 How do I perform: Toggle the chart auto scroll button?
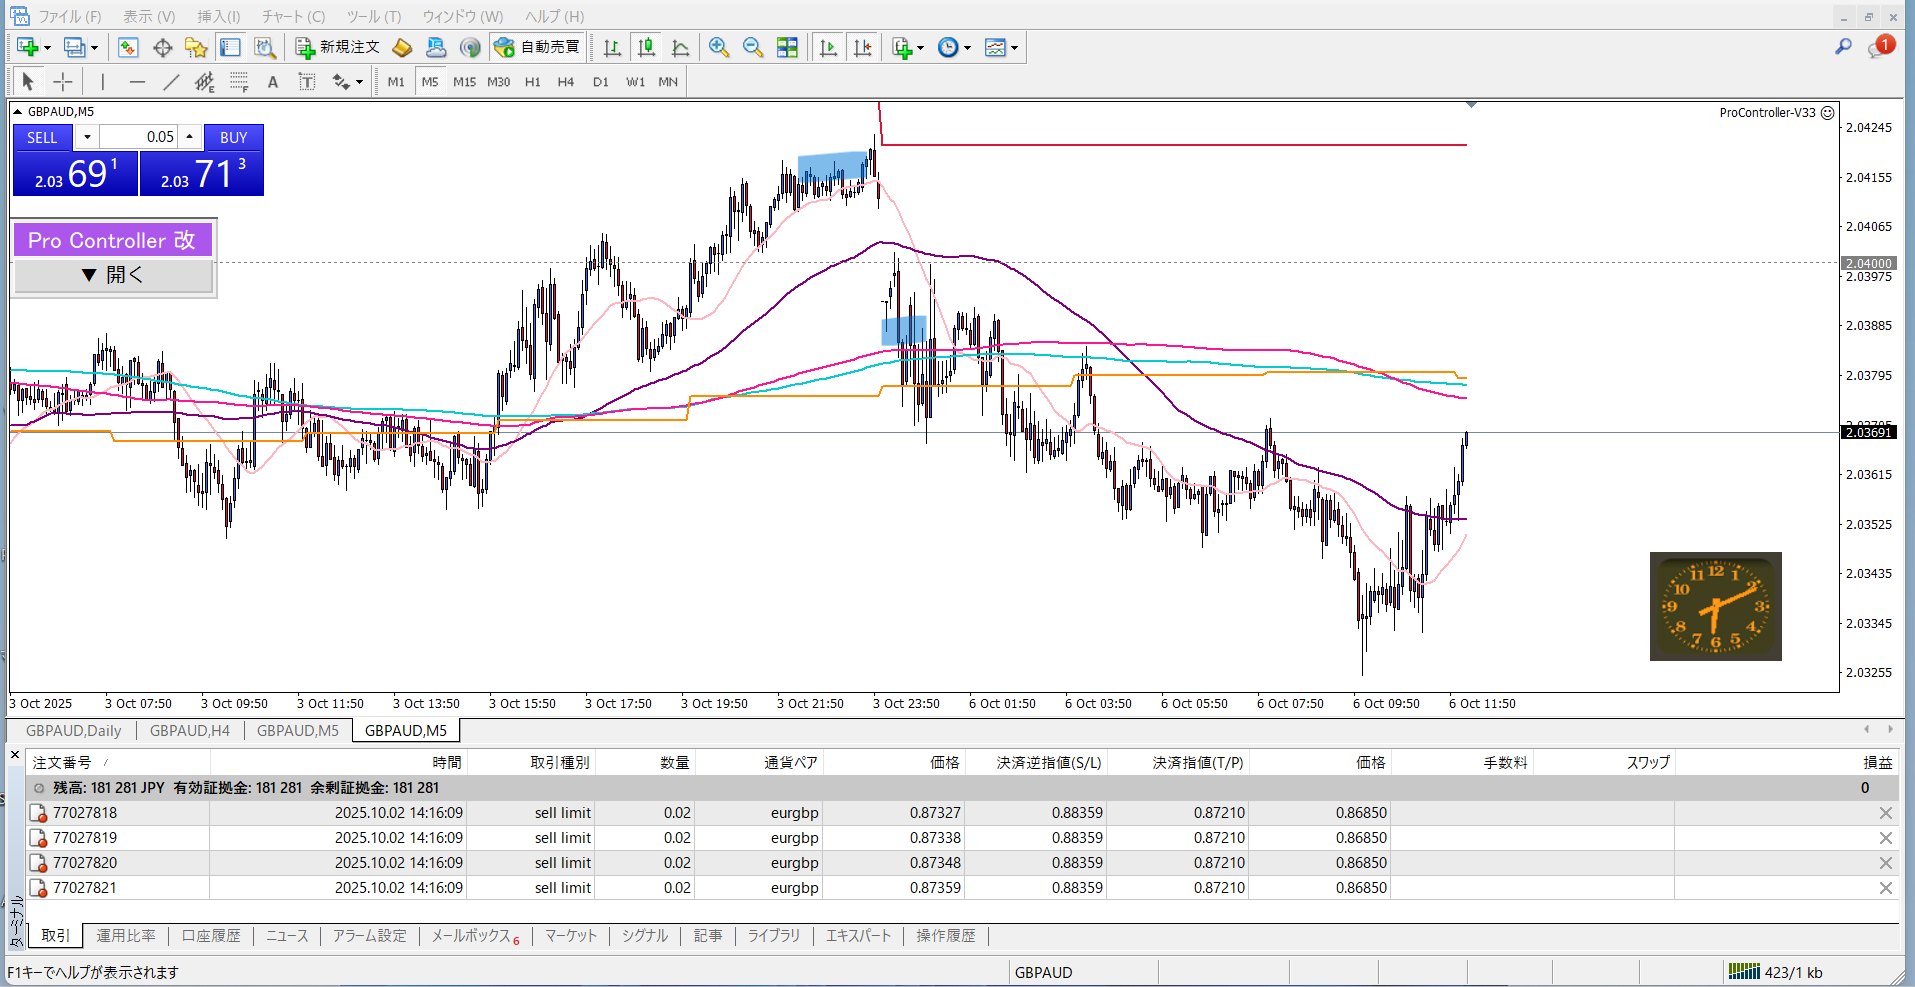point(828,47)
